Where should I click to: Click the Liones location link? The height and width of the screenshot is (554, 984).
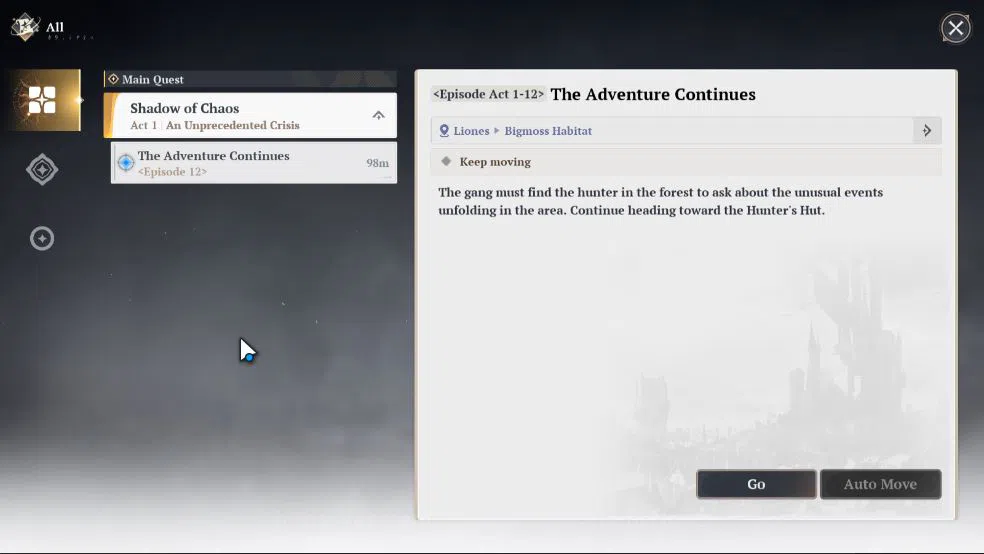click(471, 131)
